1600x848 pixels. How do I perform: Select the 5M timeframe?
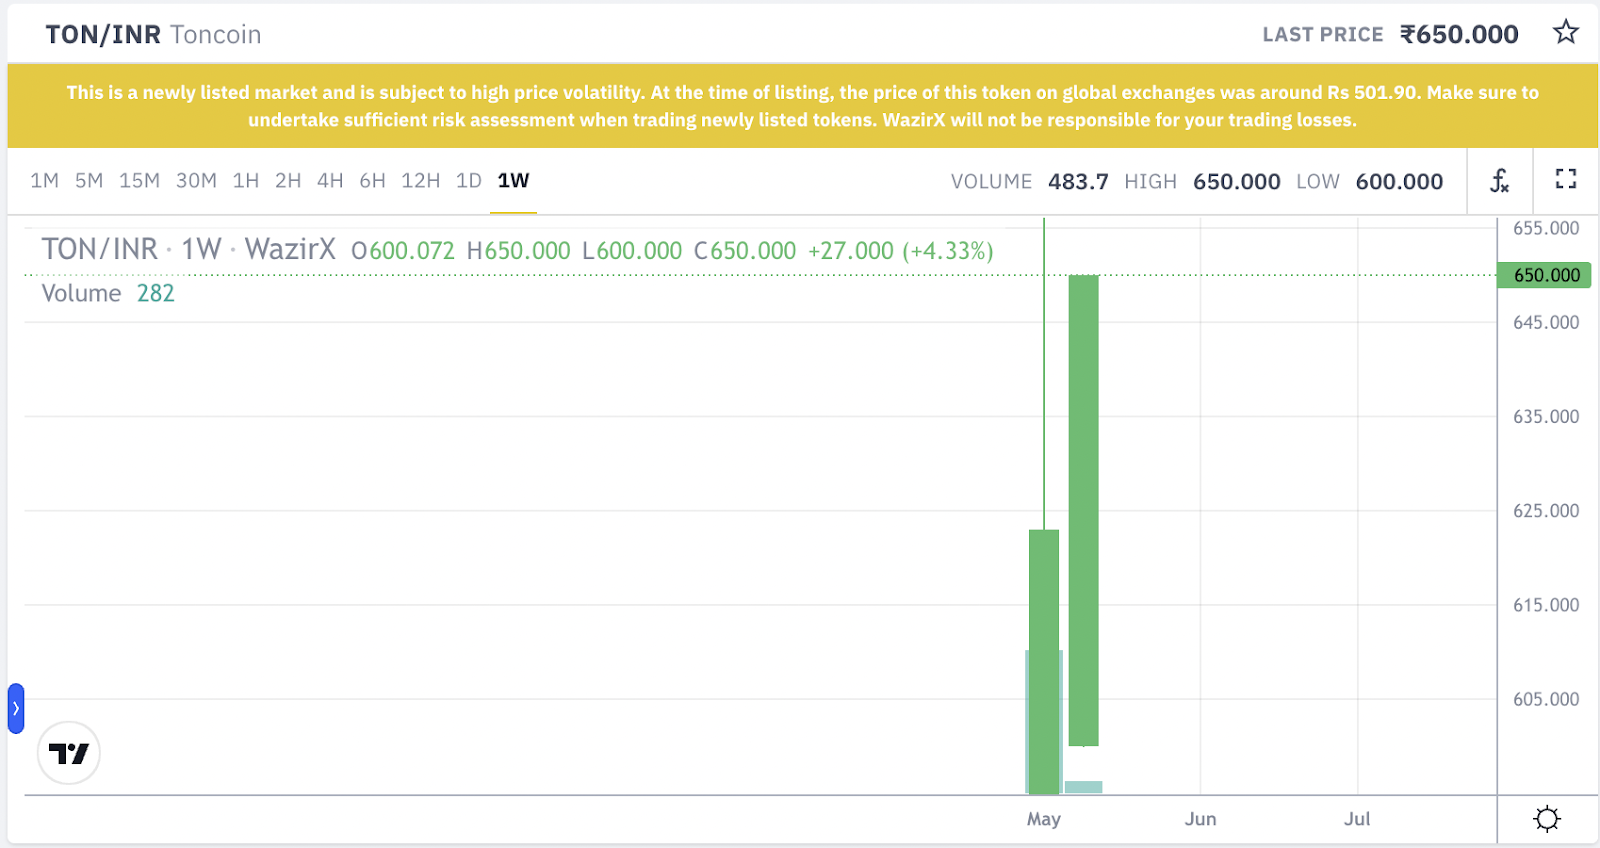(x=89, y=181)
